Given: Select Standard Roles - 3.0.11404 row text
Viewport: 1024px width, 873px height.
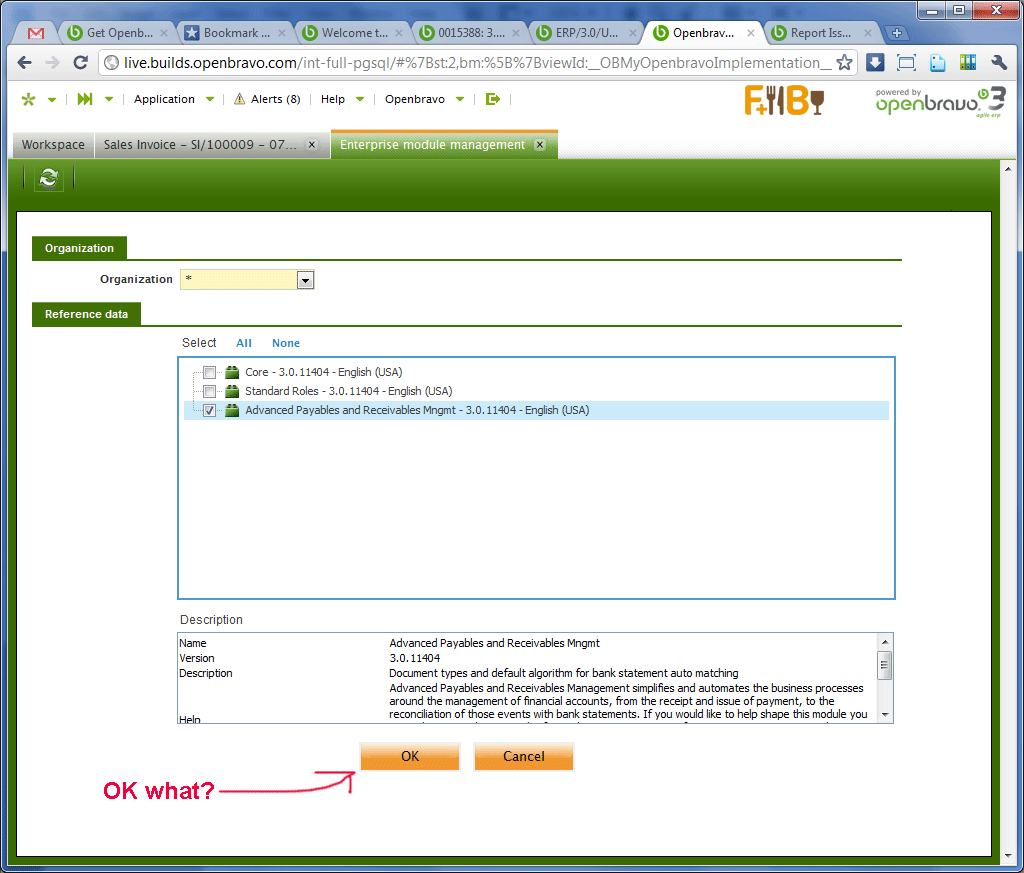Looking at the screenshot, I should 349,391.
